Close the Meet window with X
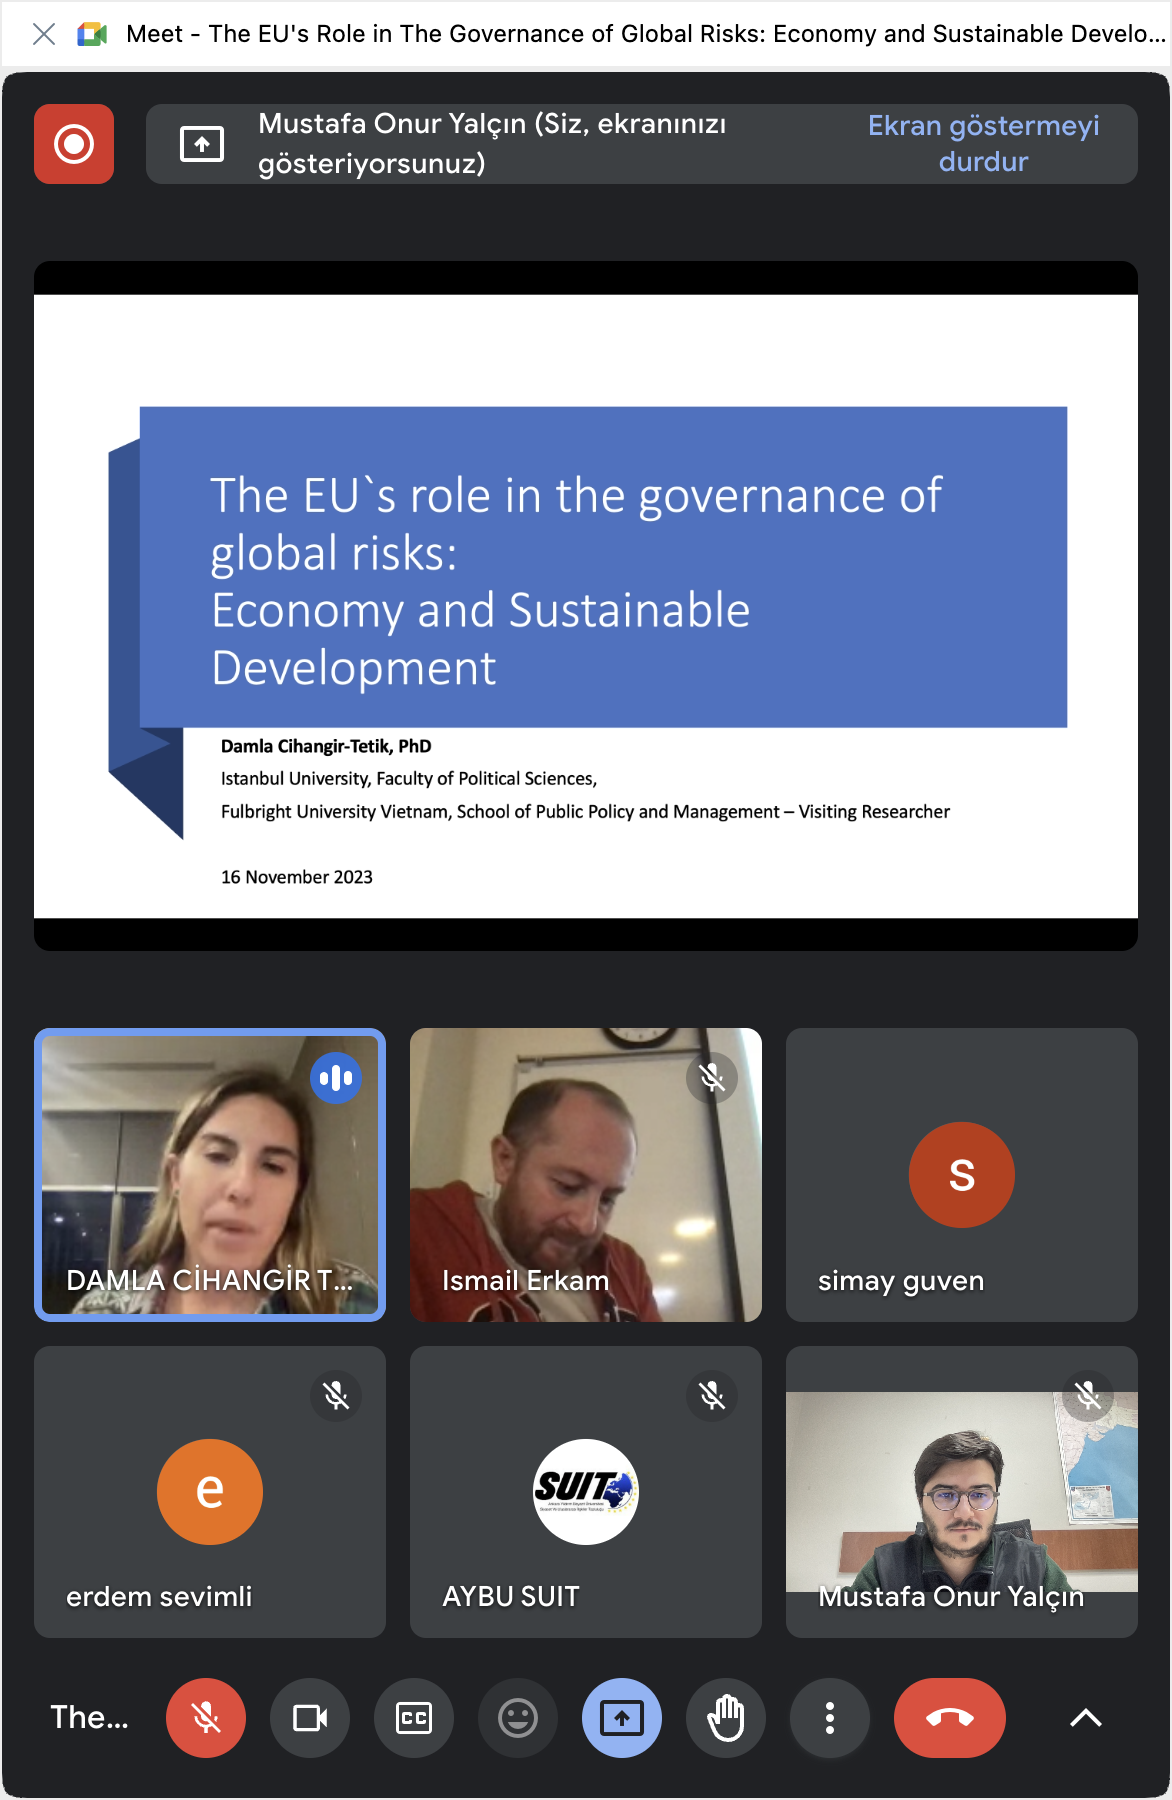1172x1800 pixels. tap(44, 34)
